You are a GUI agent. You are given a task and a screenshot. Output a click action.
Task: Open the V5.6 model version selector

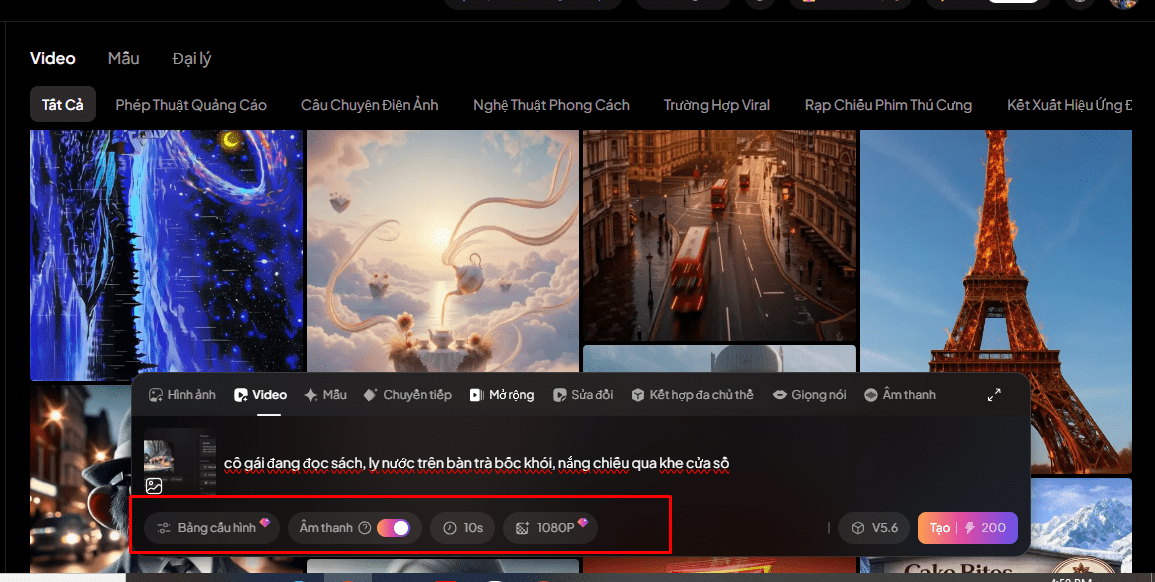[874, 528]
